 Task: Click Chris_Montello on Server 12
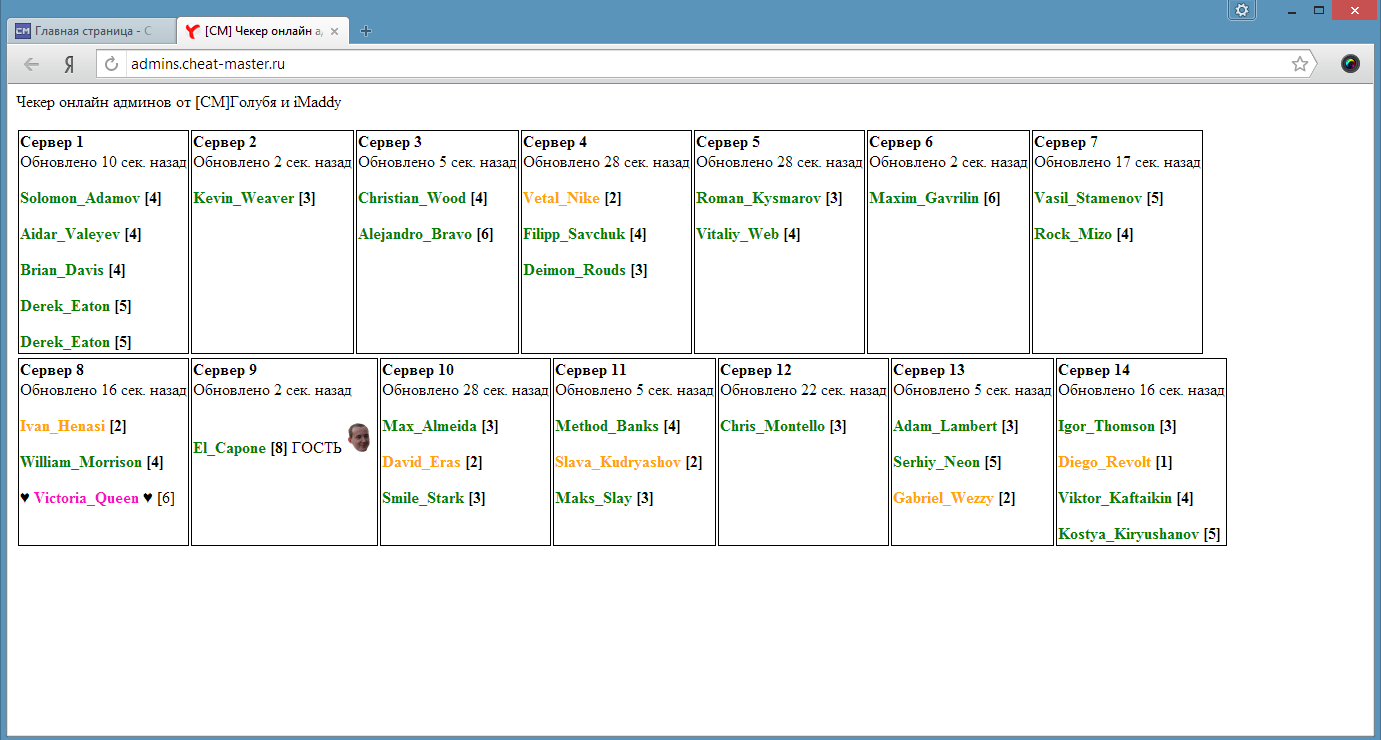(x=772, y=426)
